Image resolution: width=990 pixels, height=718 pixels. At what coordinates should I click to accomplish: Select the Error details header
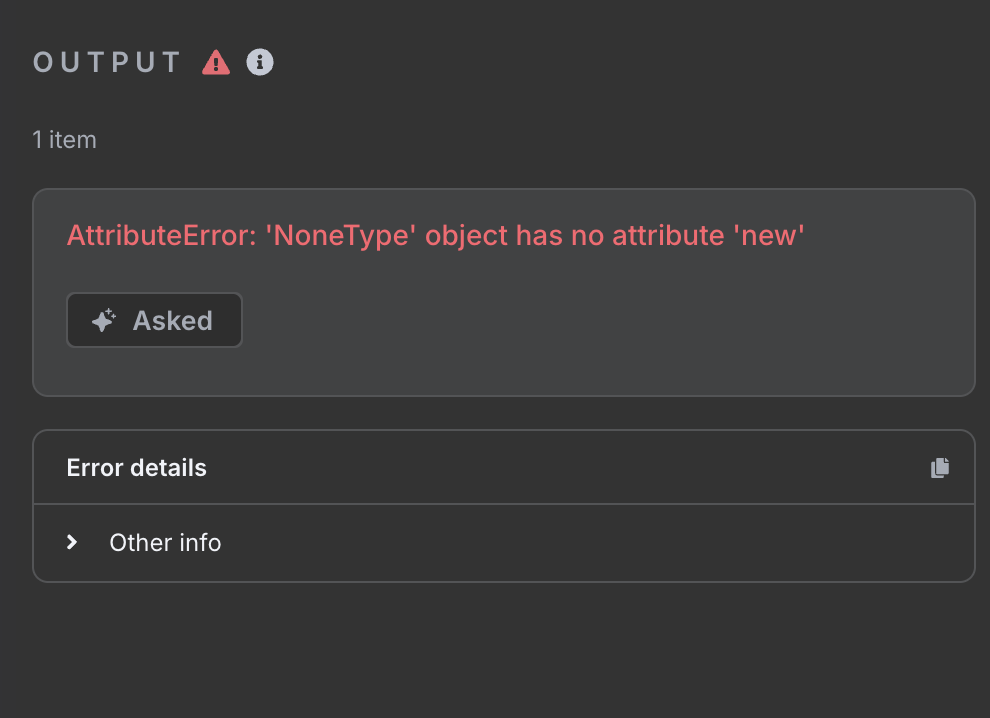pos(504,467)
